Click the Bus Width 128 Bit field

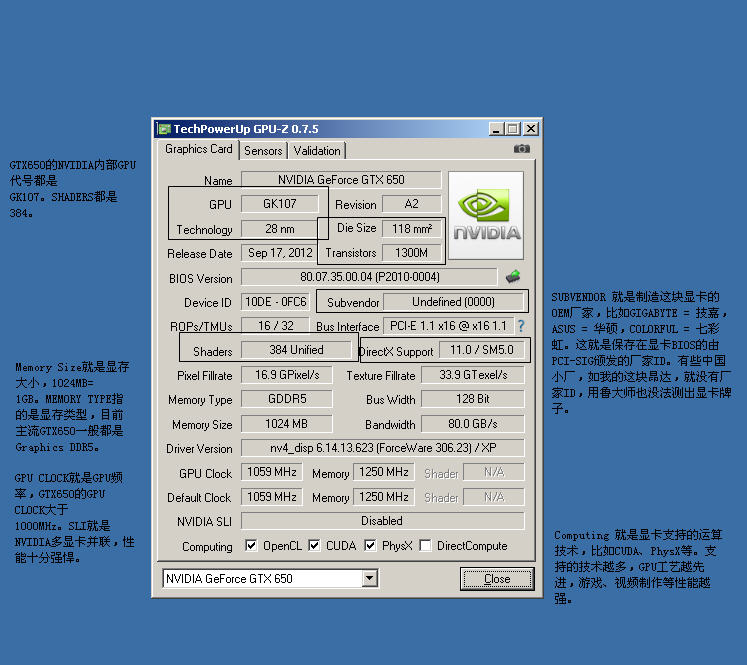[473, 399]
